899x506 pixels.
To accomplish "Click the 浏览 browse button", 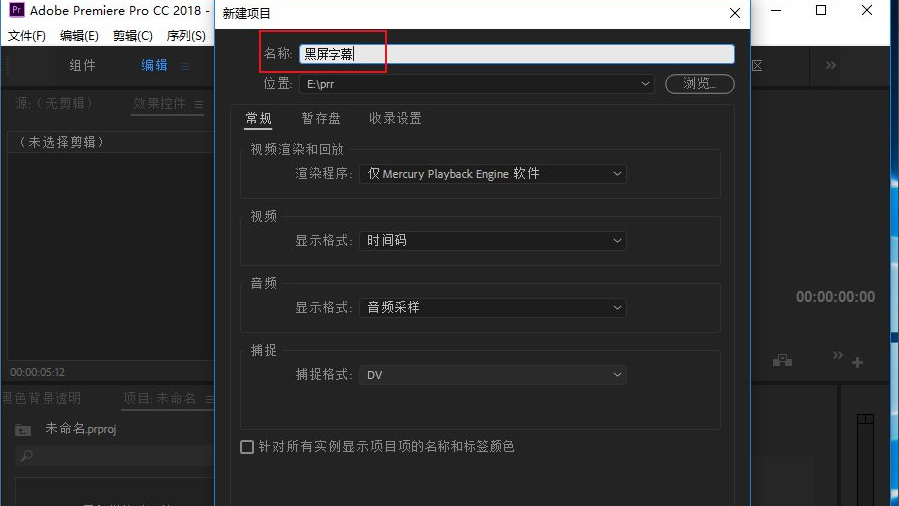I will click(x=699, y=84).
